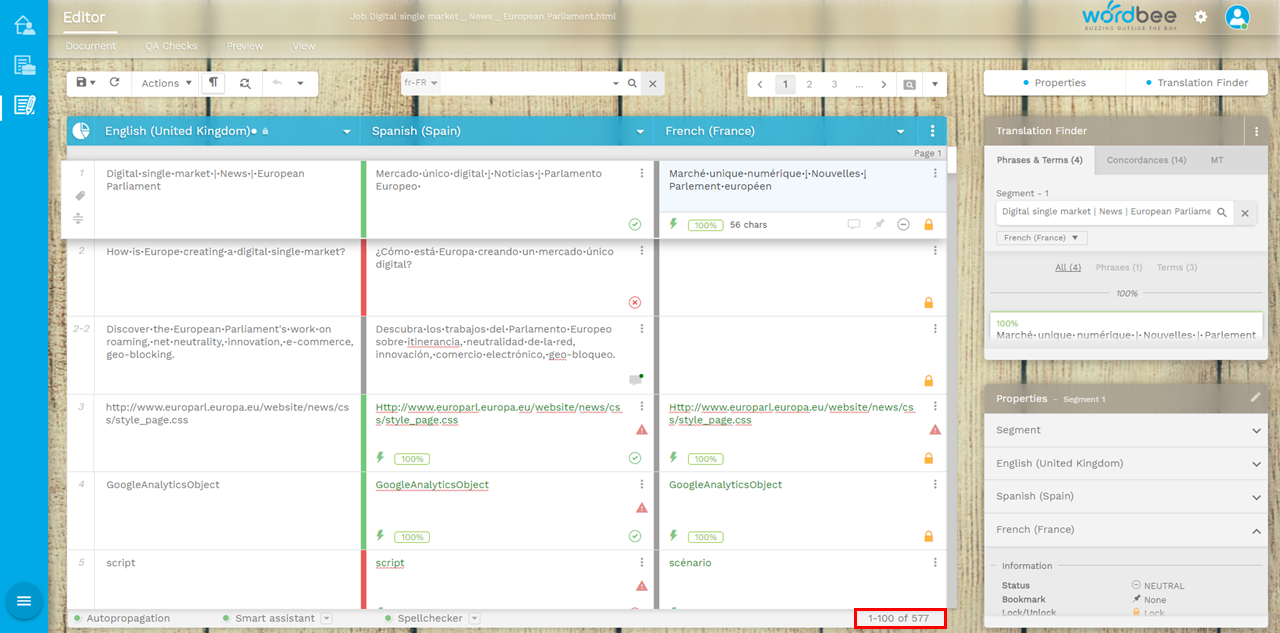Toggle the pilcrow hidden characters button
Screen dimensions: 1280x633
point(213,83)
